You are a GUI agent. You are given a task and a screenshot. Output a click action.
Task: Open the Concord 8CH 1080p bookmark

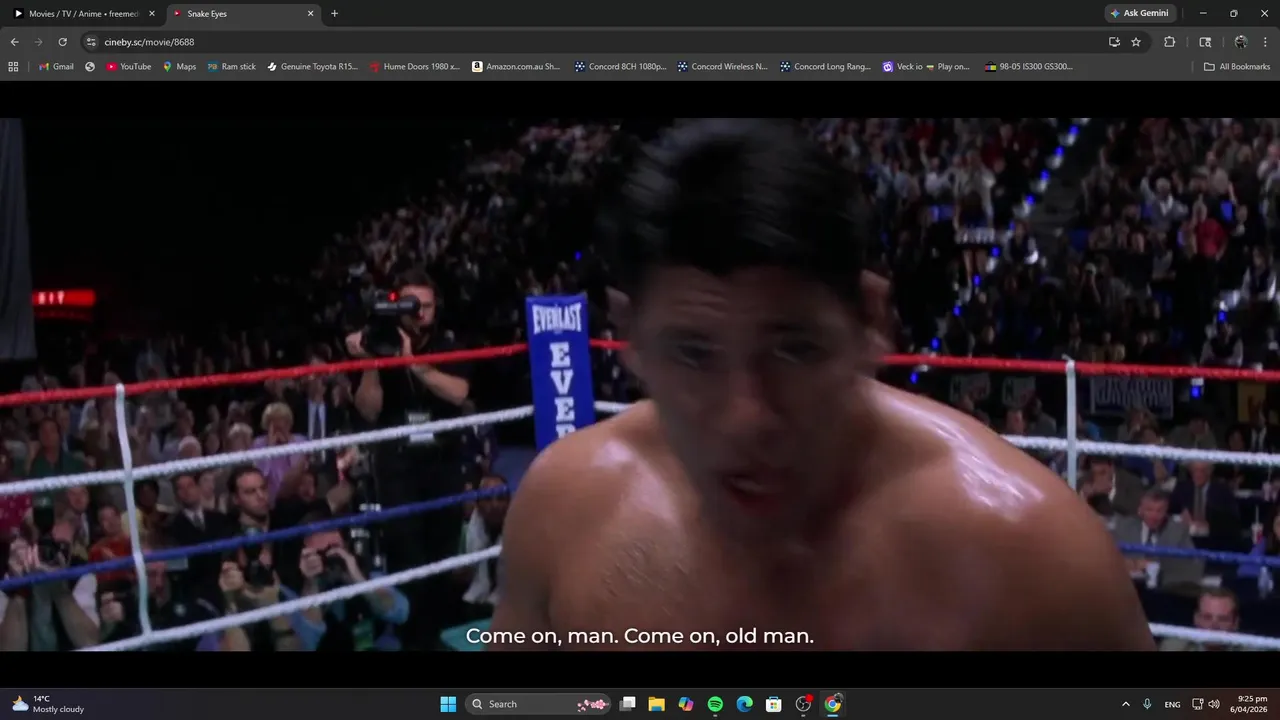(x=620, y=67)
